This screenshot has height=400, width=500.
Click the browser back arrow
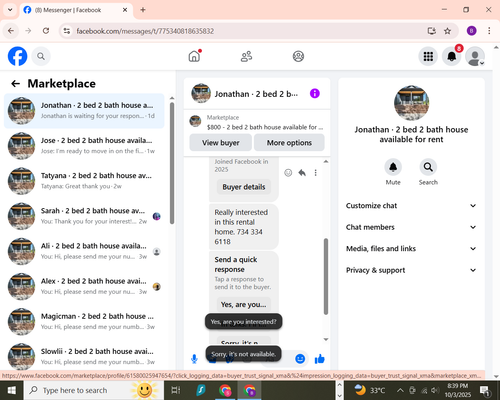click(11, 31)
